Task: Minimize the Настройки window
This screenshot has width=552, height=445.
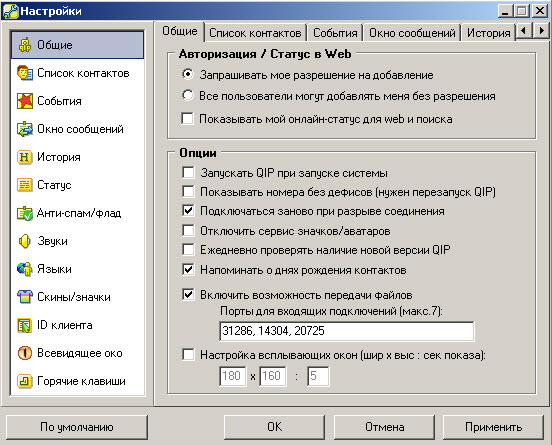Action: (x=506, y=11)
